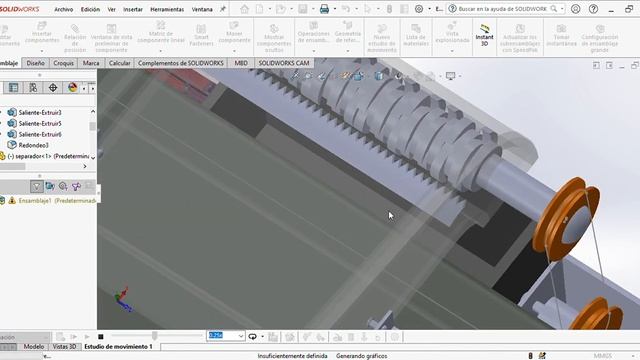Open the DisplayManager color ball tab
640x360 pixels.
73,88
